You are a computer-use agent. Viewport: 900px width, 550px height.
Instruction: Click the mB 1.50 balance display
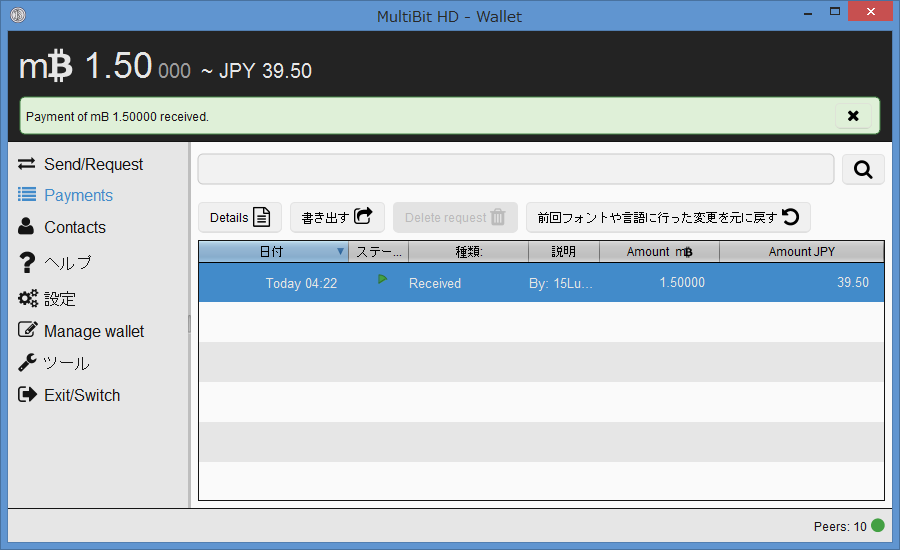pos(104,65)
